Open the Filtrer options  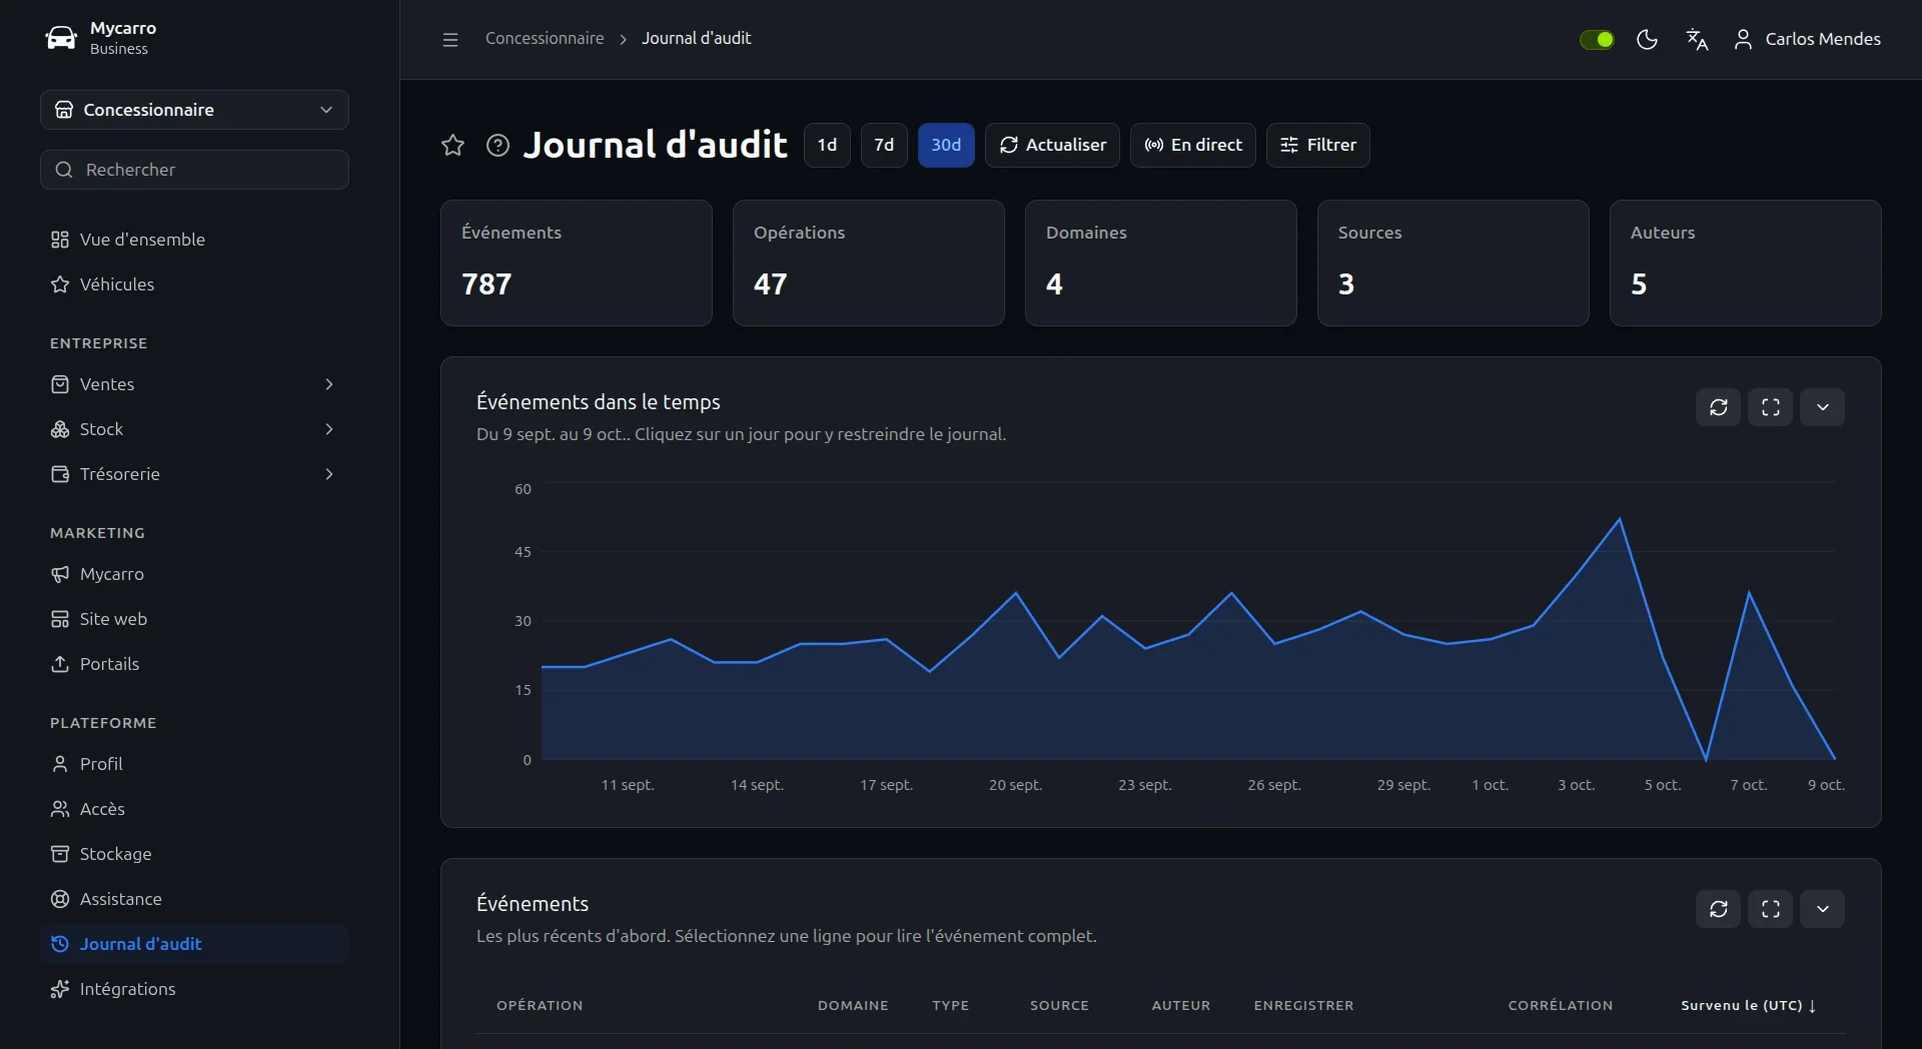[1318, 145]
